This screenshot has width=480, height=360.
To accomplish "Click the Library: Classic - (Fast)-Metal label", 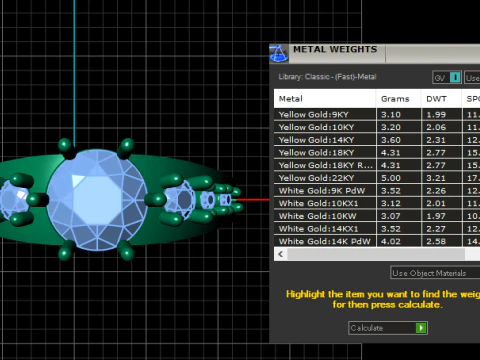I will pyautogui.click(x=327, y=77).
